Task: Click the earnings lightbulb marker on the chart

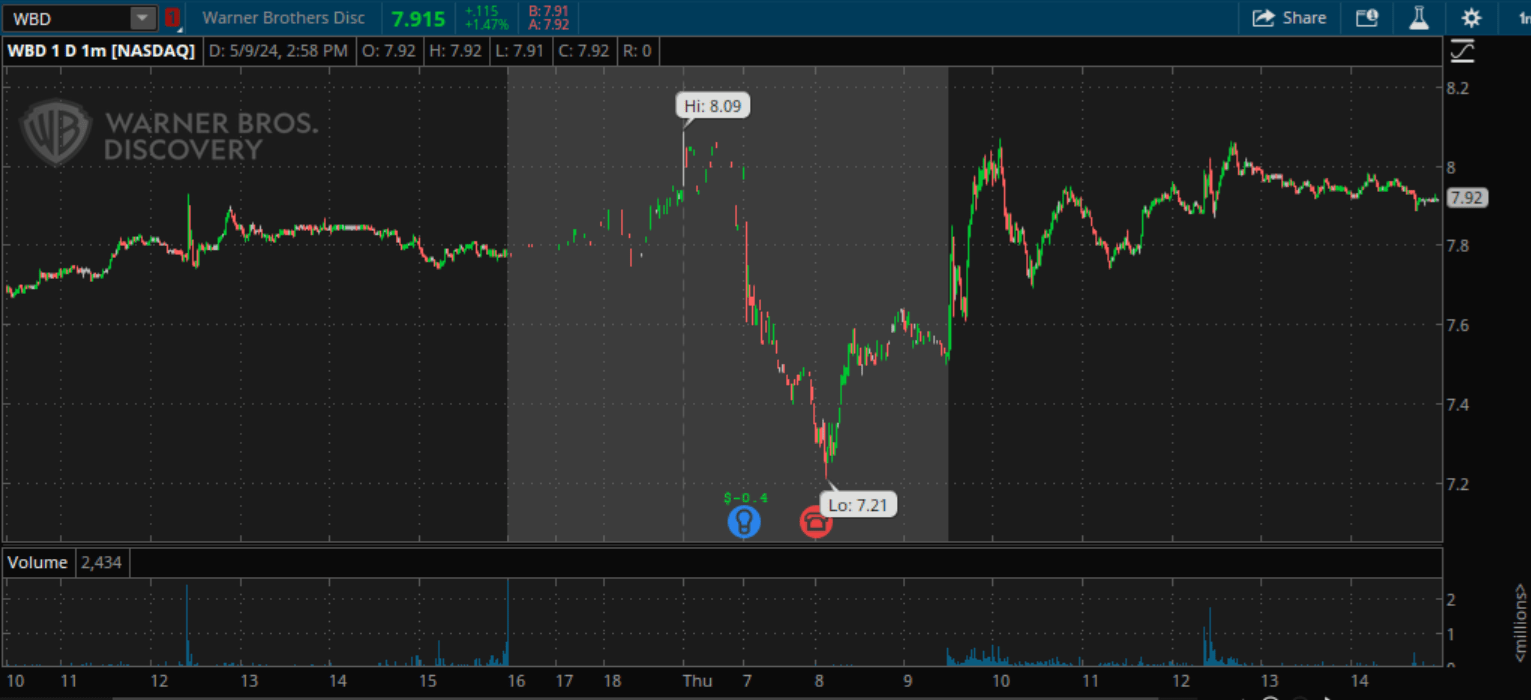Action: [x=744, y=521]
